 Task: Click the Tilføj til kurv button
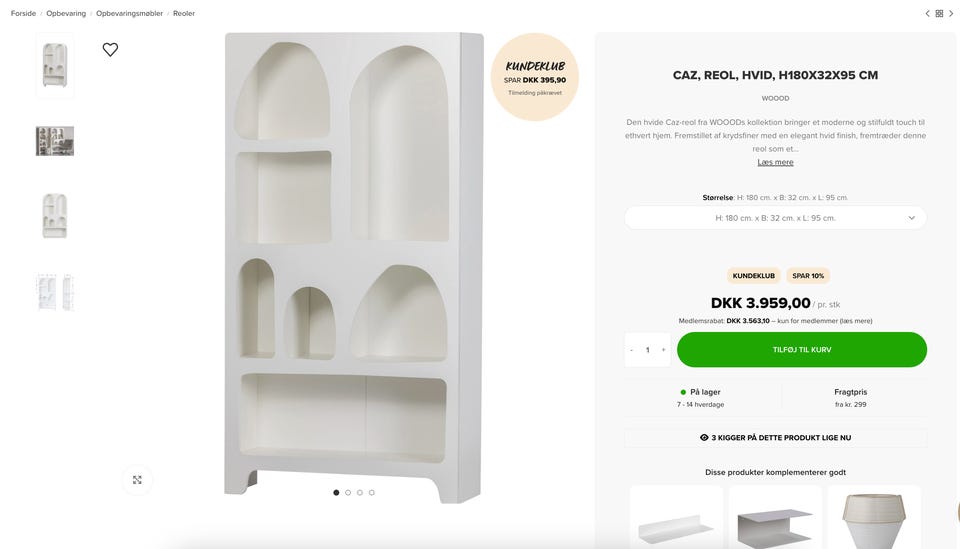click(x=801, y=349)
